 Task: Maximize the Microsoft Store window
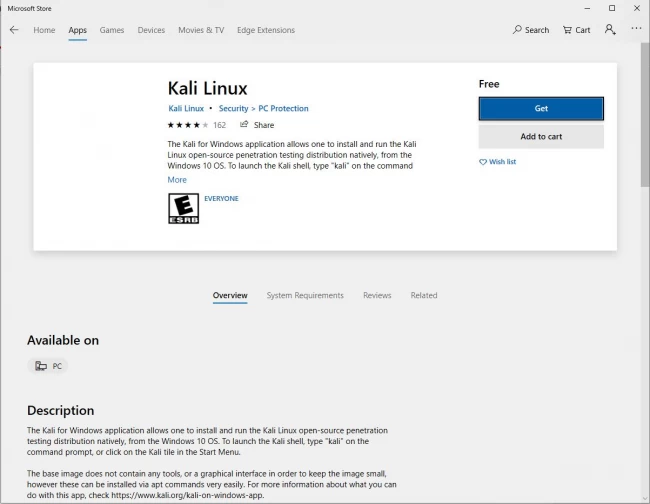click(x=612, y=8)
